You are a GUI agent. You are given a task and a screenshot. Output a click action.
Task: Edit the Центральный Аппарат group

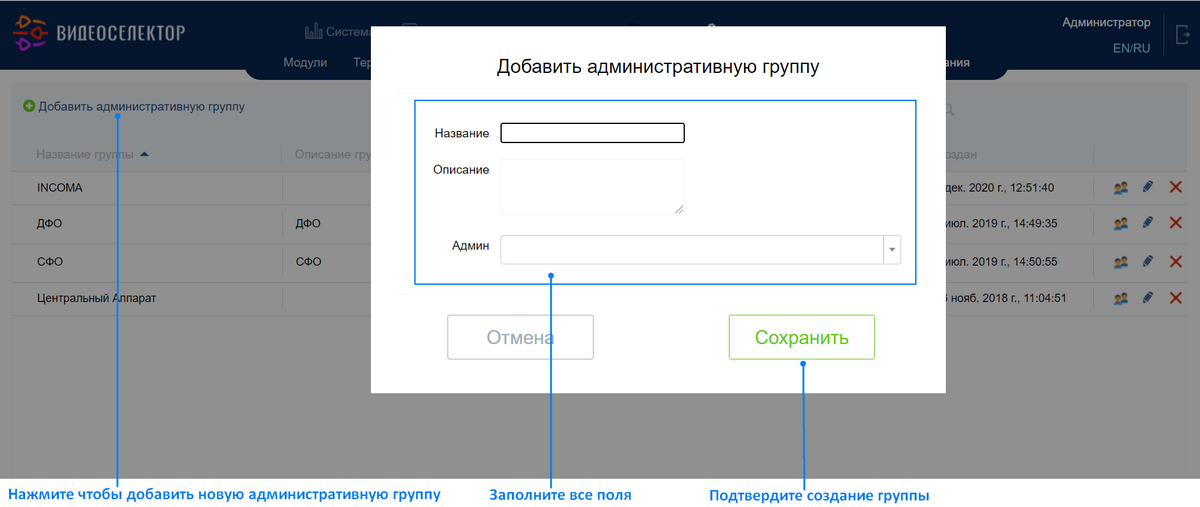1148,298
